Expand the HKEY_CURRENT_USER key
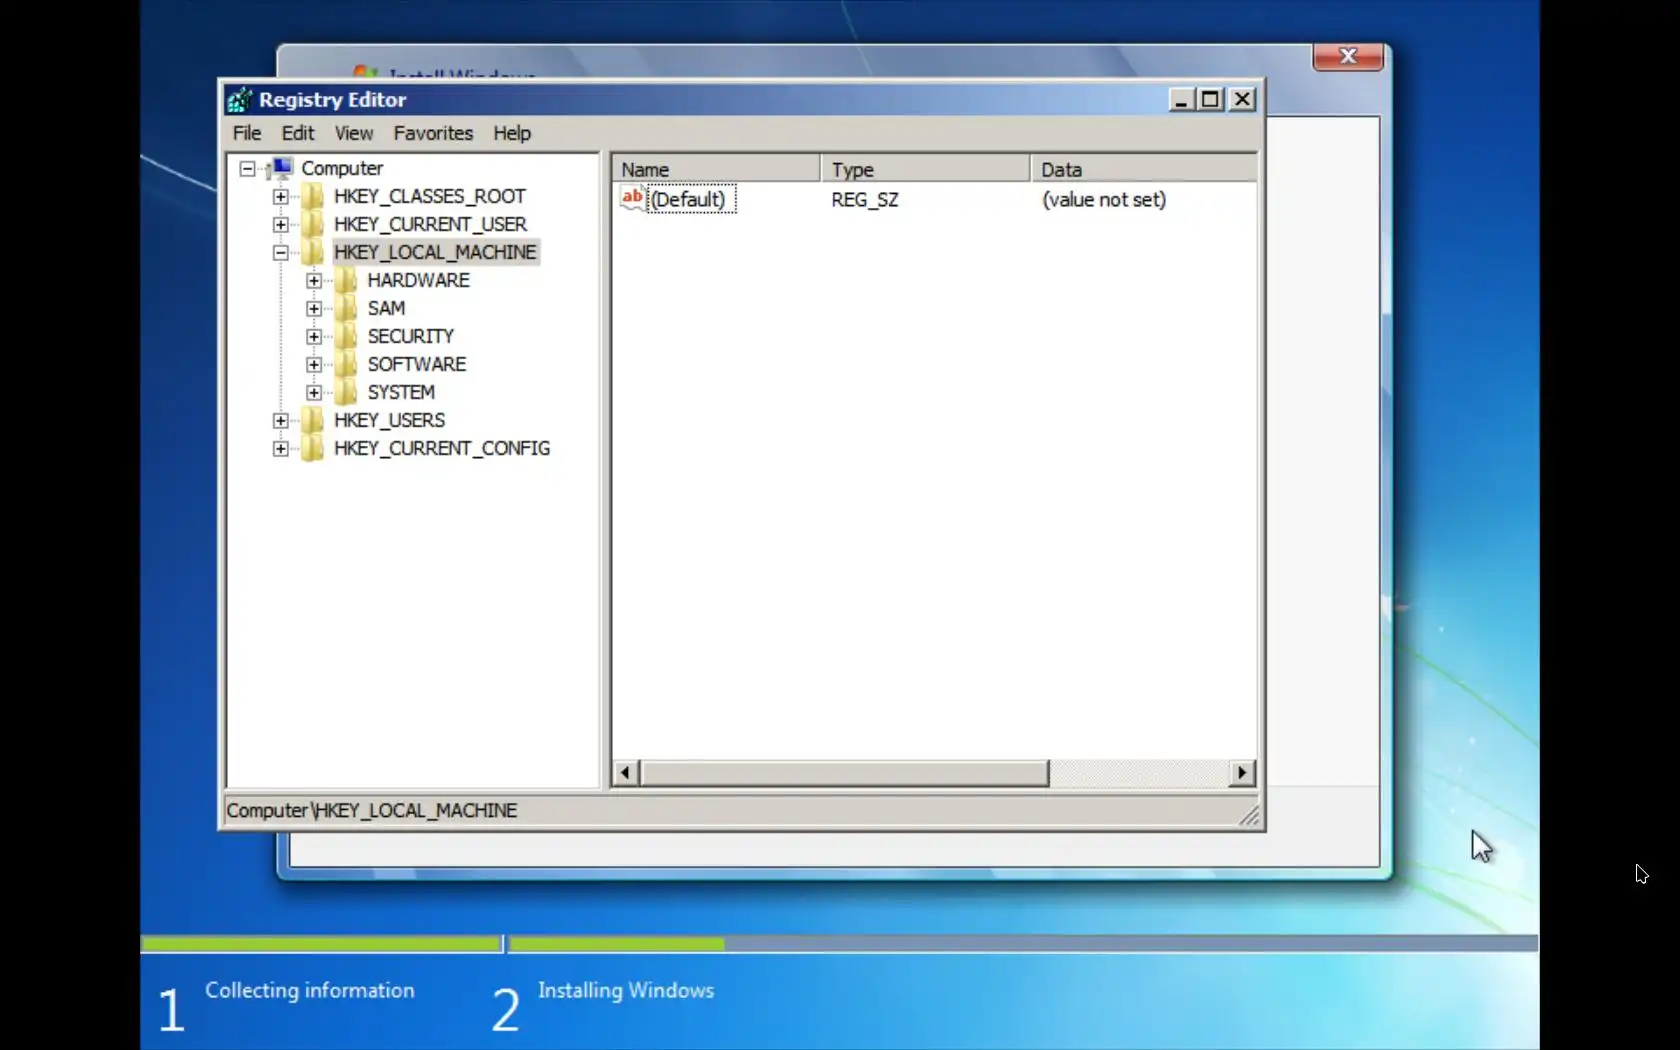The image size is (1680, 1050). [281, 225]
